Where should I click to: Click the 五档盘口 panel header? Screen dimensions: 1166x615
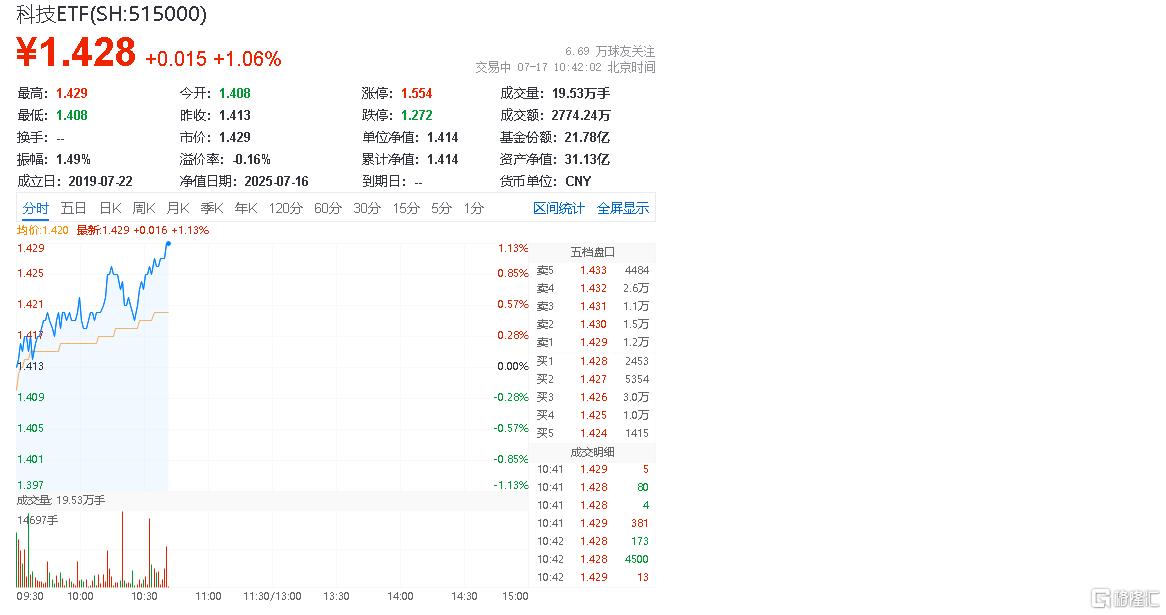pyautogui.click(x=593, y=252)
